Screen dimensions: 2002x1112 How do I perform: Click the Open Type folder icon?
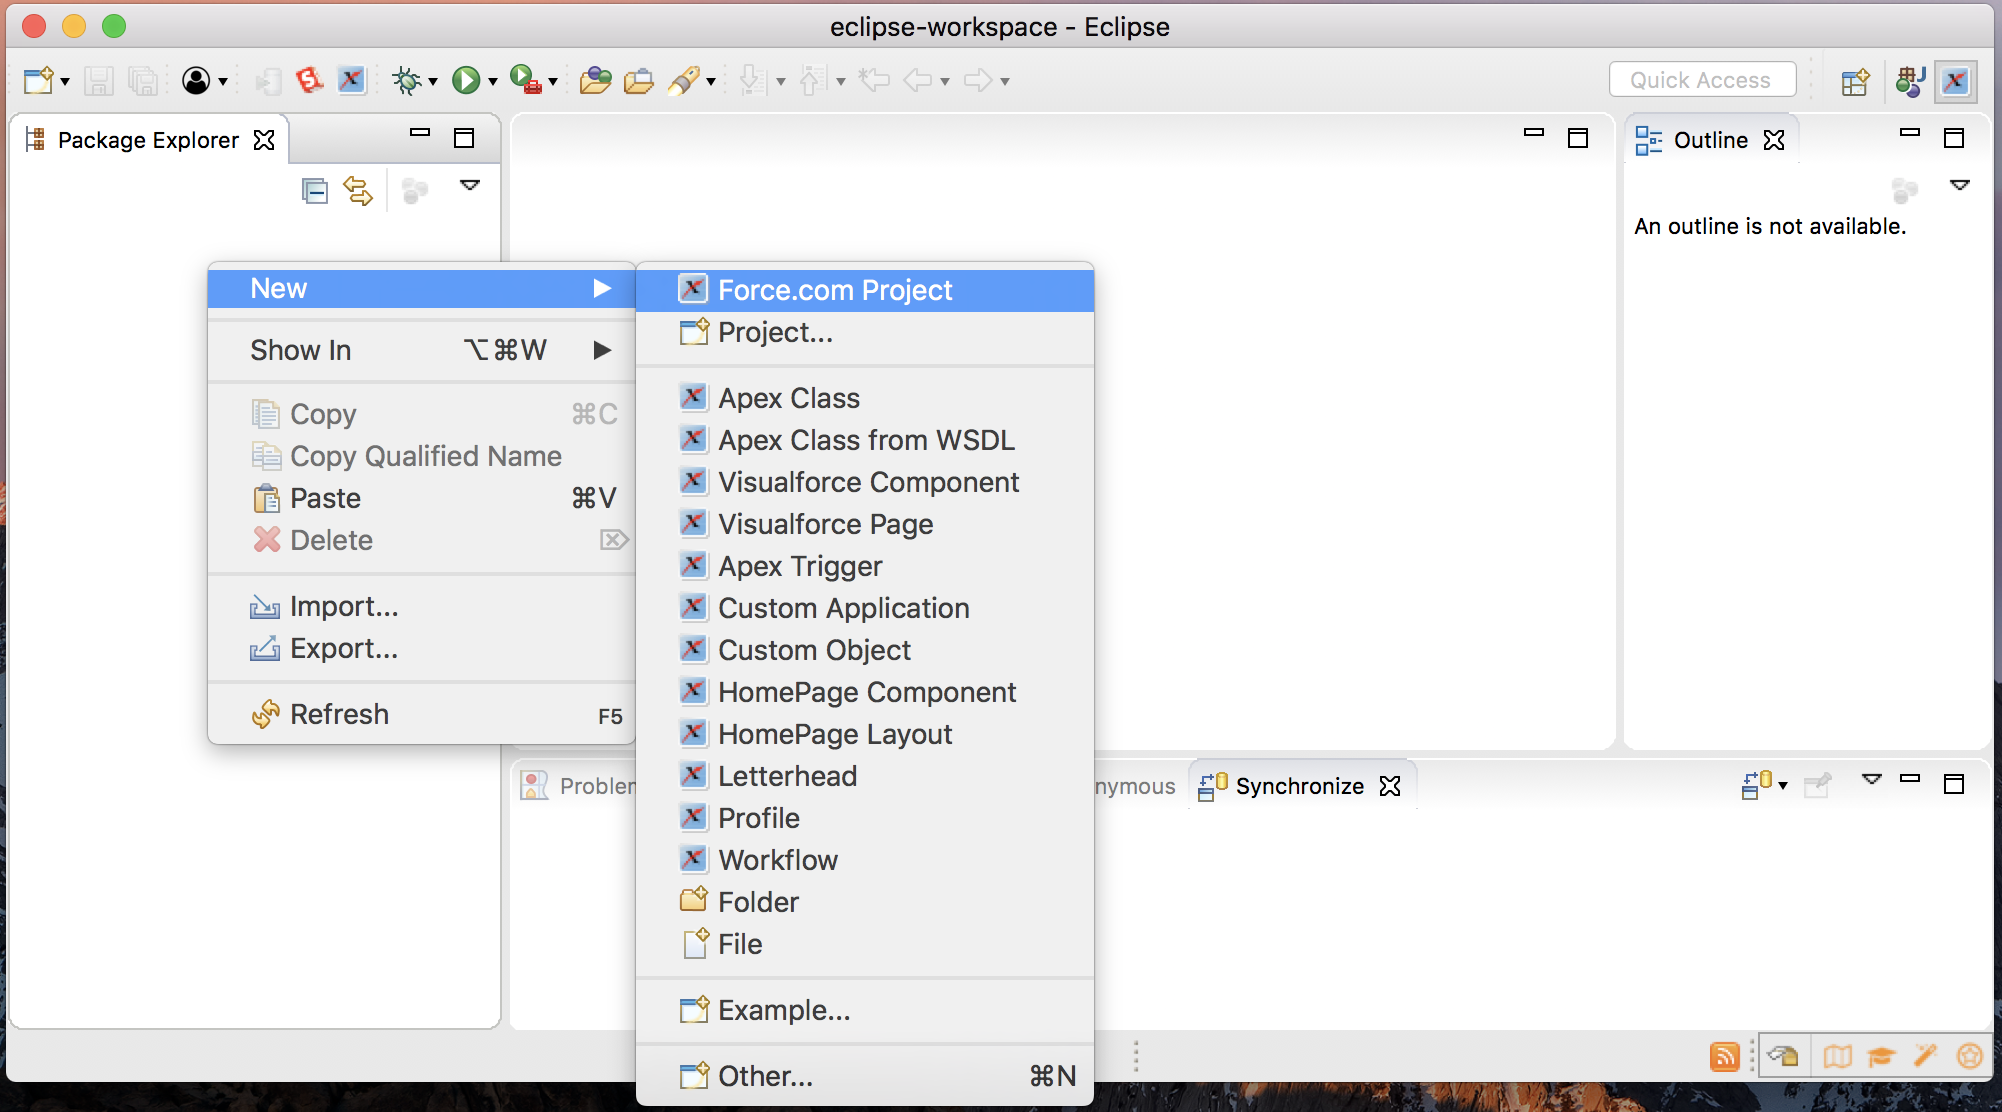[595, 80]
